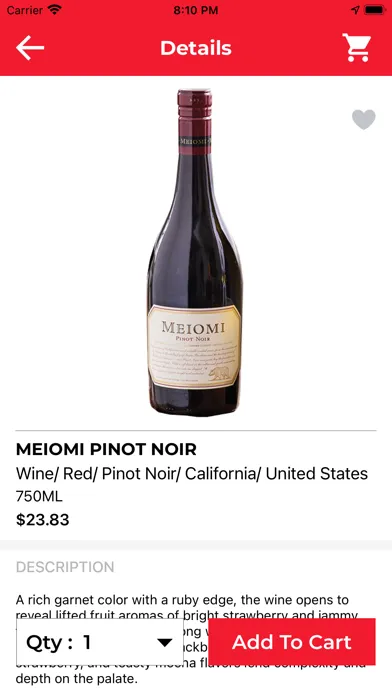392x696 pixels.
Task: Tap the battery indicator icon
Action: click(375, 10)
